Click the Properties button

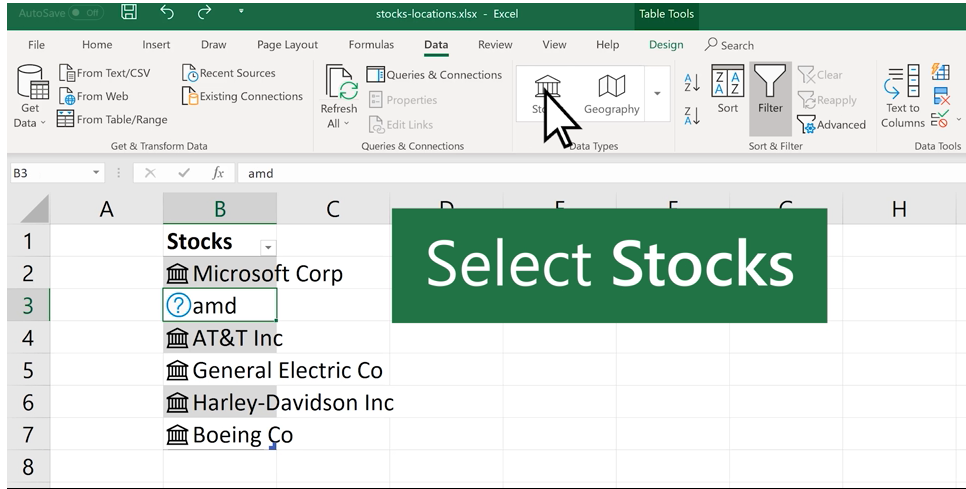click(x=403, y=100)
